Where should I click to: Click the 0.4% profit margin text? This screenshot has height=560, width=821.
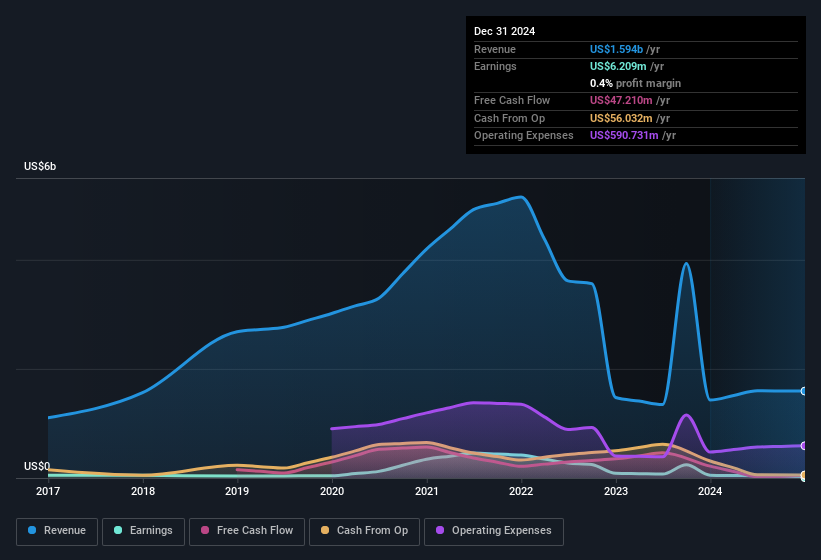click(x=635, y=83)
